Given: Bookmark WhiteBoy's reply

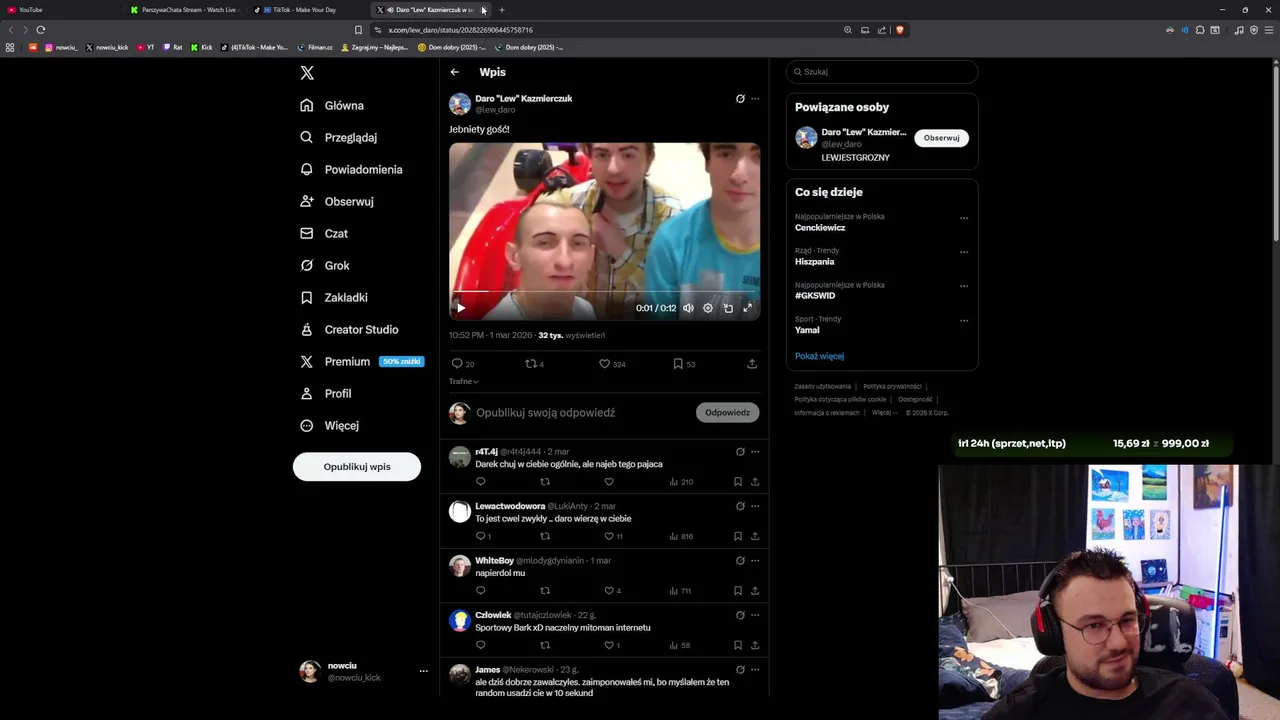Looking at the screenshot, I should (738, 590).
